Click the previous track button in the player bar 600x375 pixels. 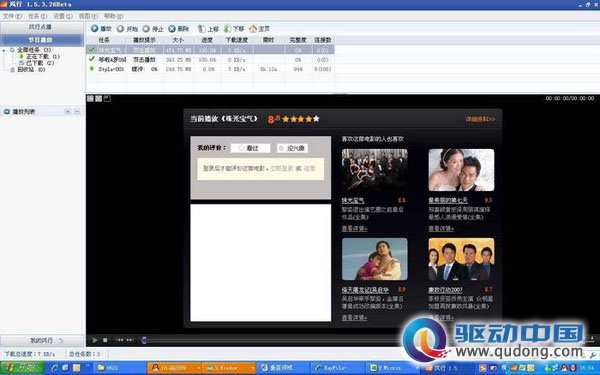pyautogui.click(x=120, y=340)
